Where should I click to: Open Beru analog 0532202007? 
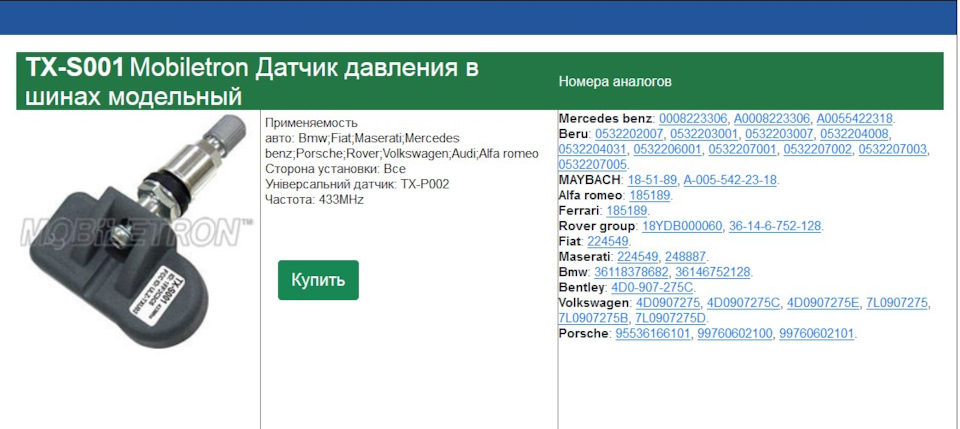[629, 134]
